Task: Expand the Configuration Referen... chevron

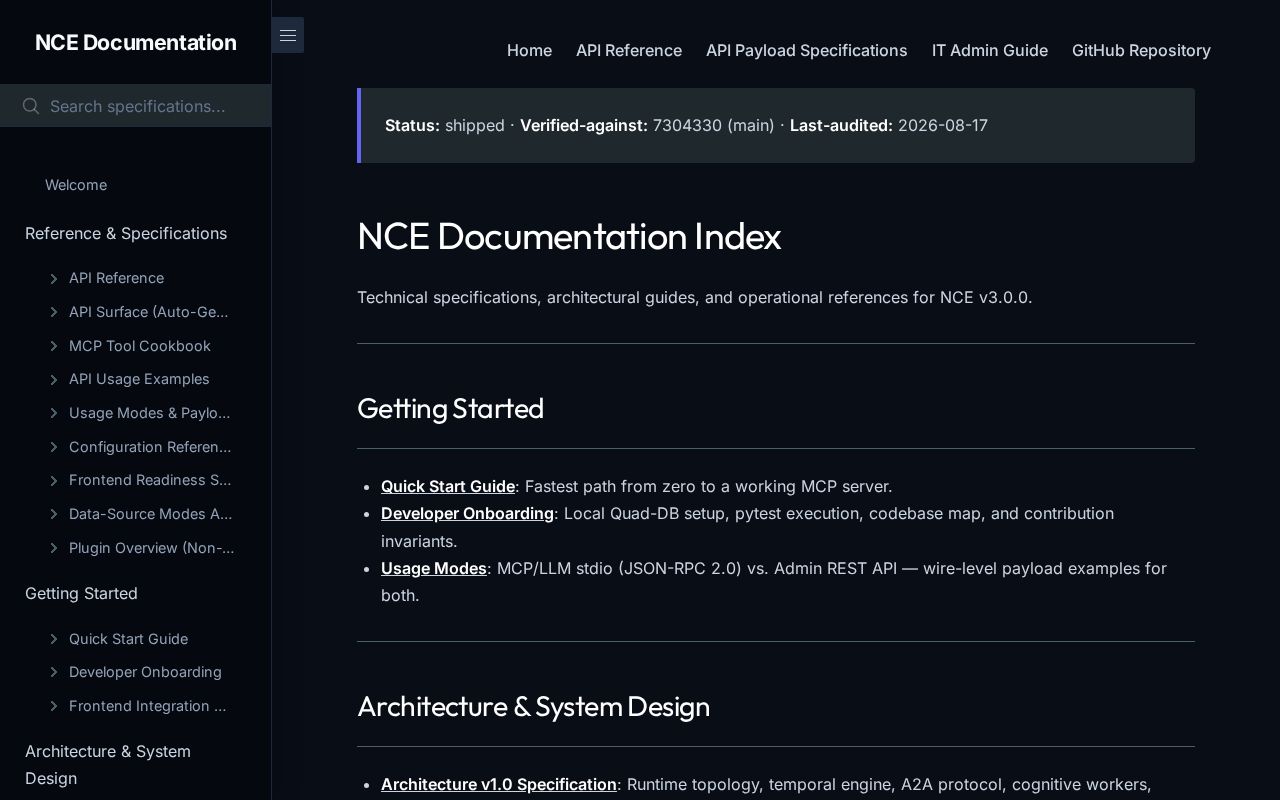Action: 54,447
